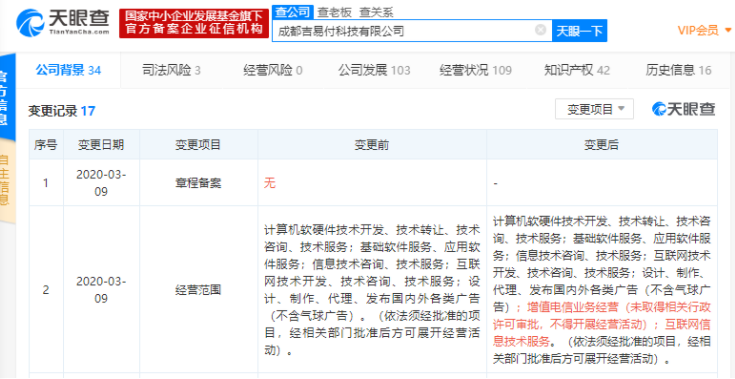
Task: Click the 变更前 column header
Action: [x=372, y=145]
